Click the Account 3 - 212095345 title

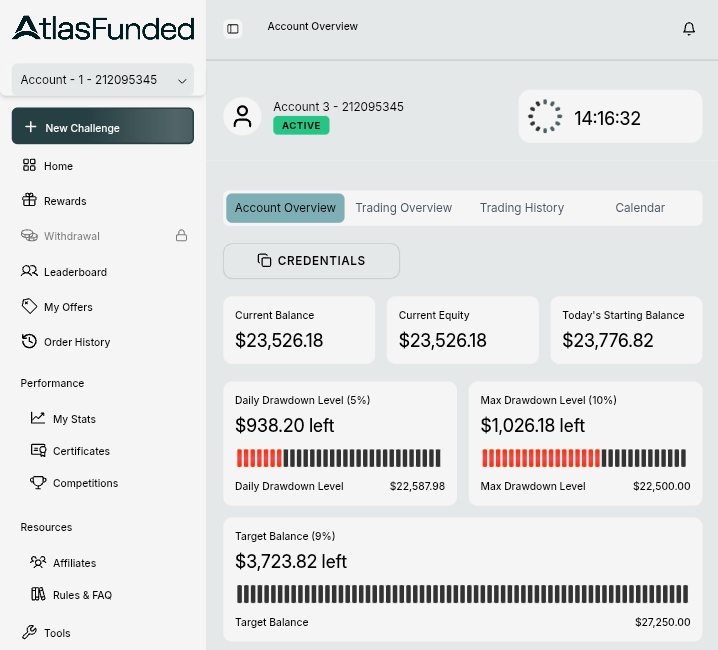338,107
